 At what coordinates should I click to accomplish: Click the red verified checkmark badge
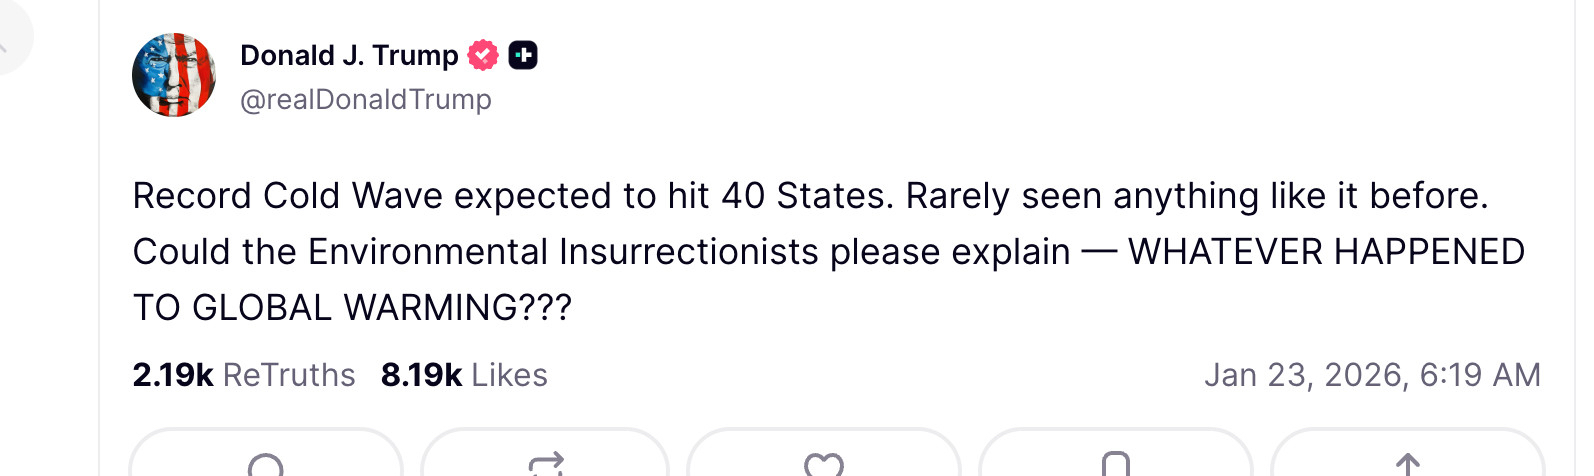pos(483,55)
